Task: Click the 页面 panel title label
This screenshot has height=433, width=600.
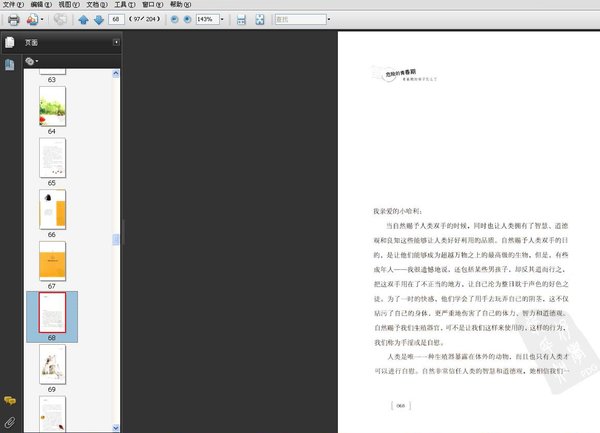Action: coord(31,42)
